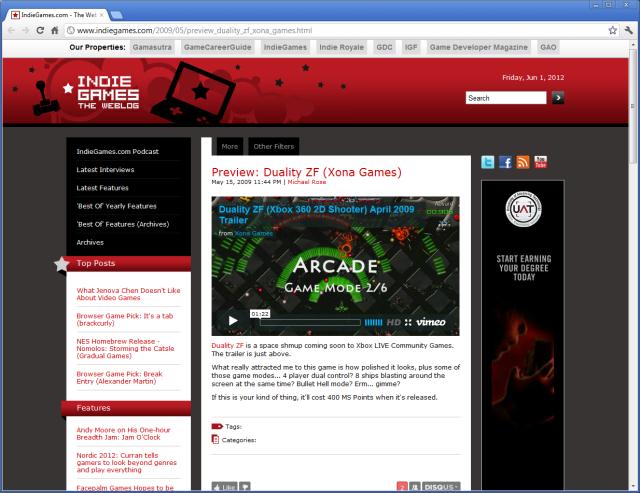Screen dimensions: 640x493
Task: Open the Twitter social icon
Action: point(487,162)
